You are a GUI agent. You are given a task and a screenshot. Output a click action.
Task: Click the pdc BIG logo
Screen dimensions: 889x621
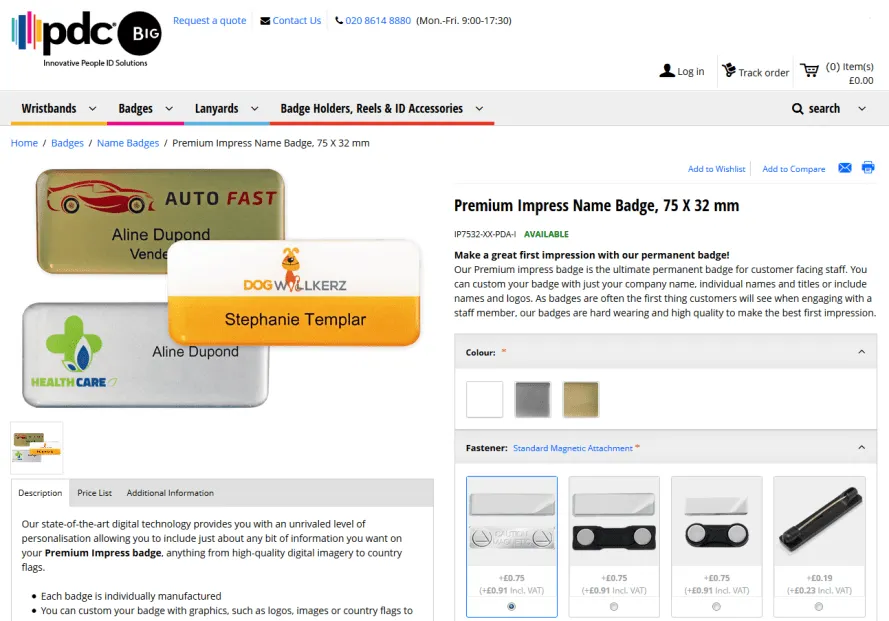(x=86, y=39)
